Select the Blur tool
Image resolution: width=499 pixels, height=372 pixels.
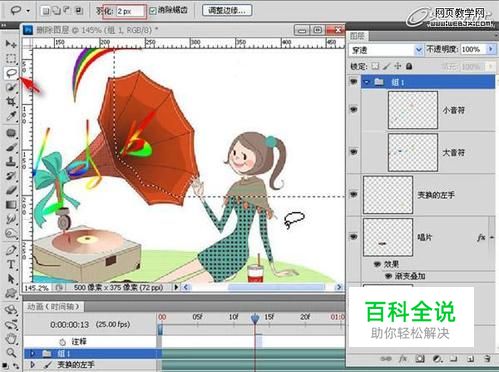point(11,219)
